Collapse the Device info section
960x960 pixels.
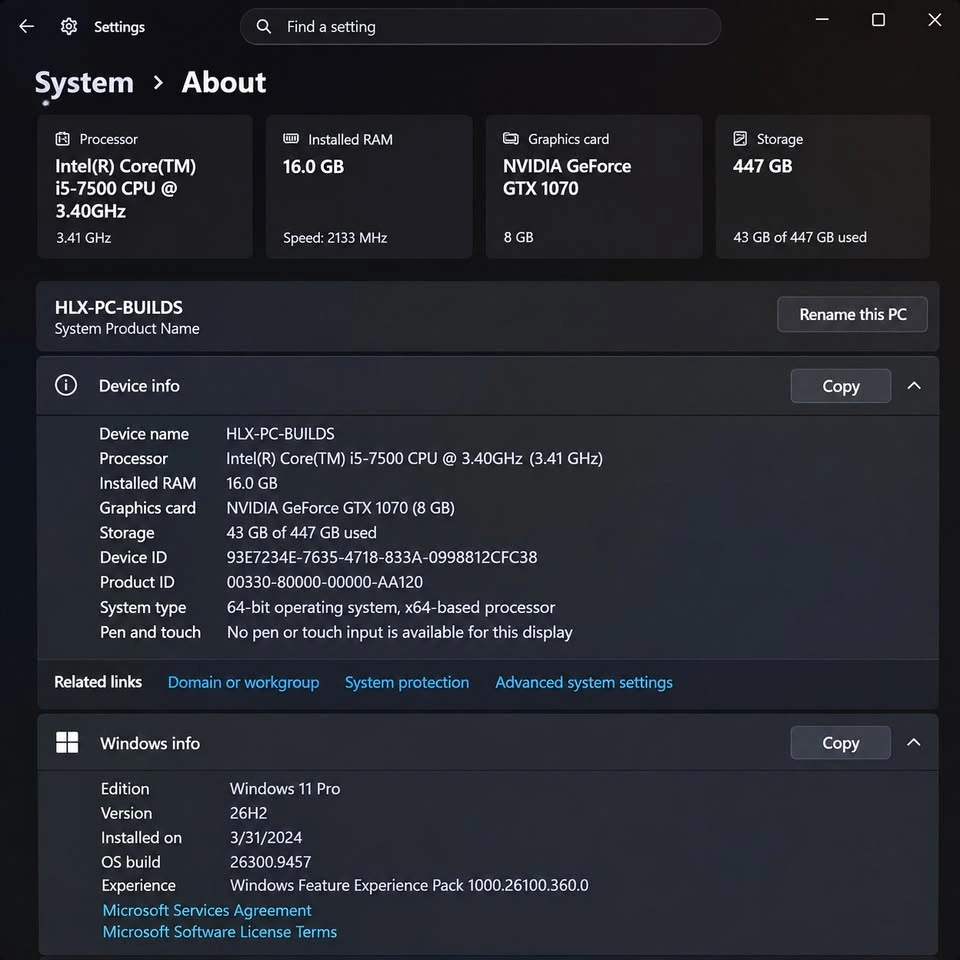(913, 385)
